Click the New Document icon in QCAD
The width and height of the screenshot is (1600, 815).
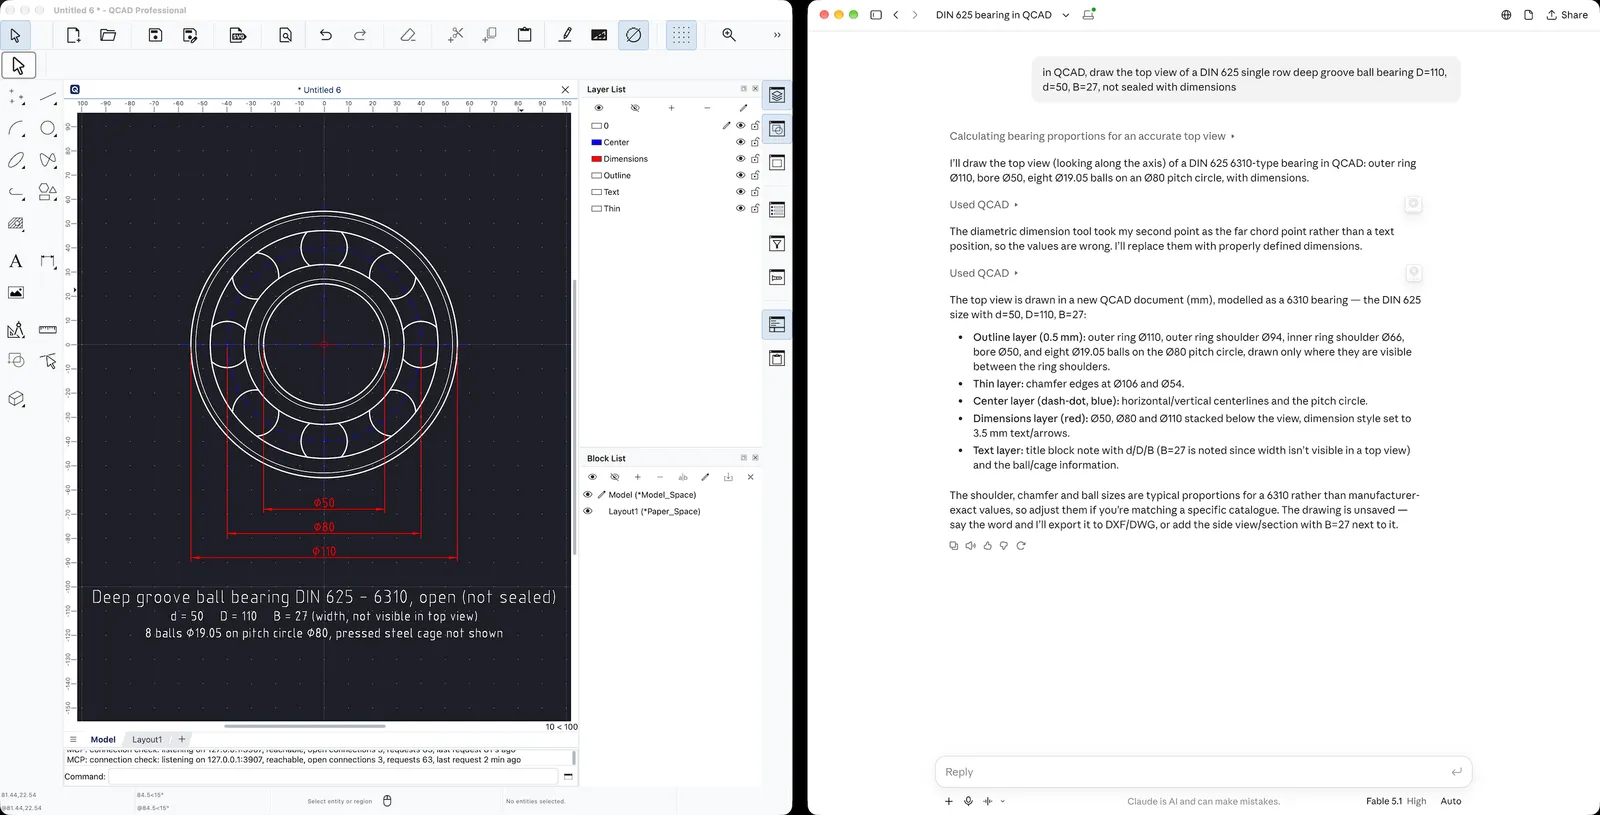tap(74, 35)
